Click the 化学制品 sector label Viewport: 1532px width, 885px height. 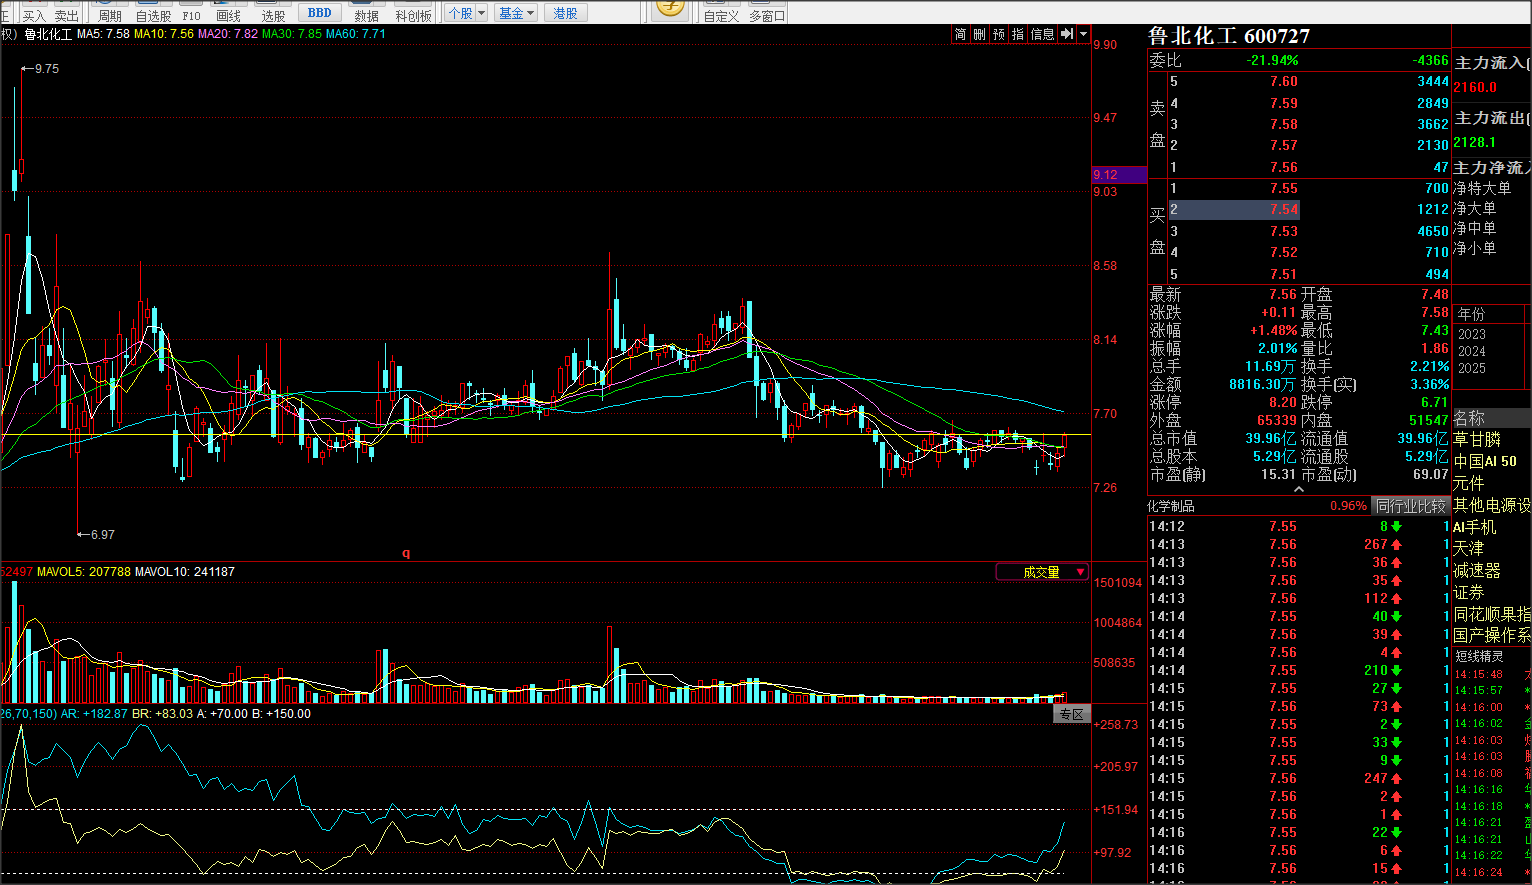[1171, 506]
